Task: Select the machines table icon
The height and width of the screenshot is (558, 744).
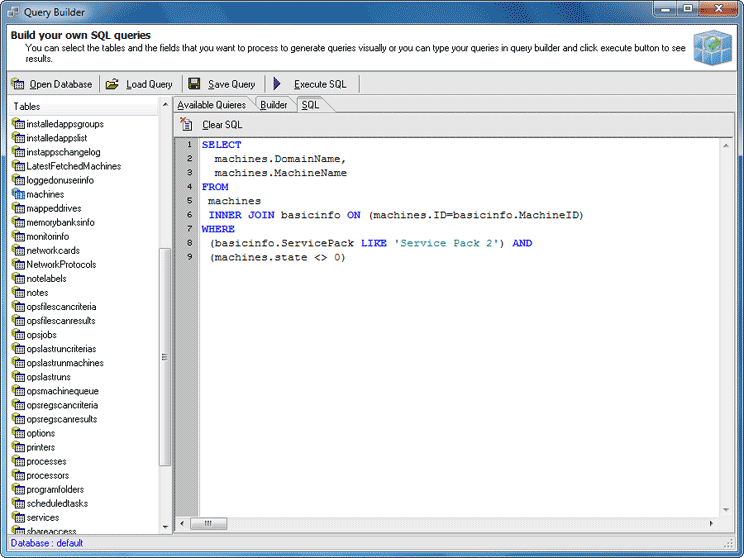Action: click(17, 194)
